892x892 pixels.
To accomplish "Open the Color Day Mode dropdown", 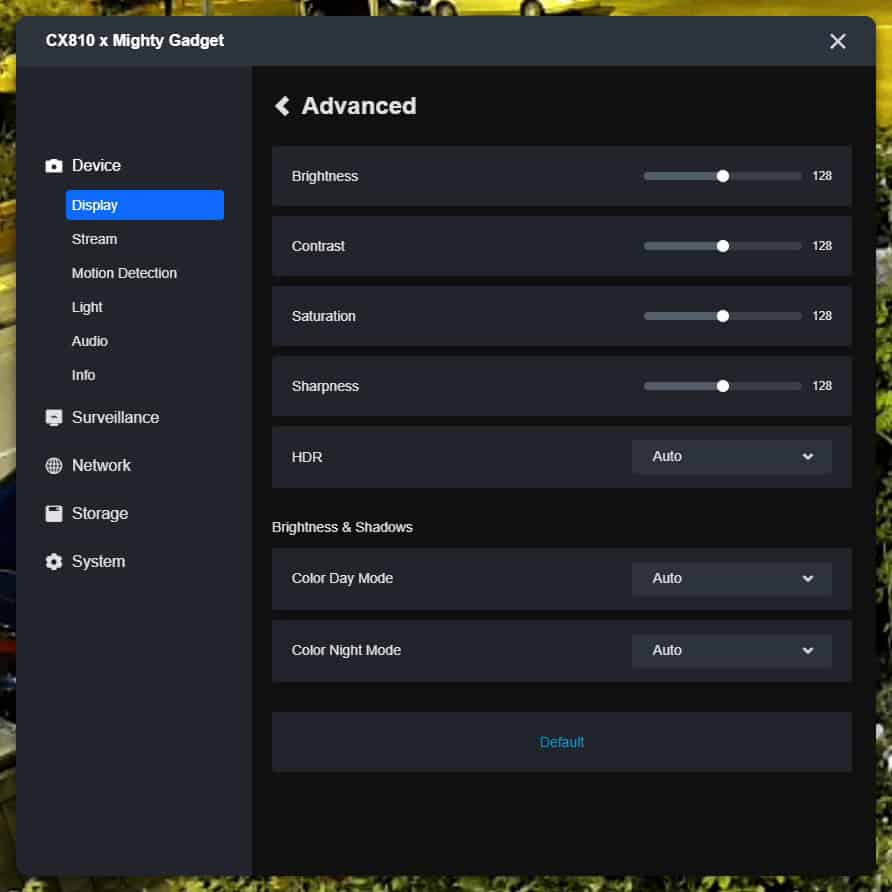I will 731,579.
